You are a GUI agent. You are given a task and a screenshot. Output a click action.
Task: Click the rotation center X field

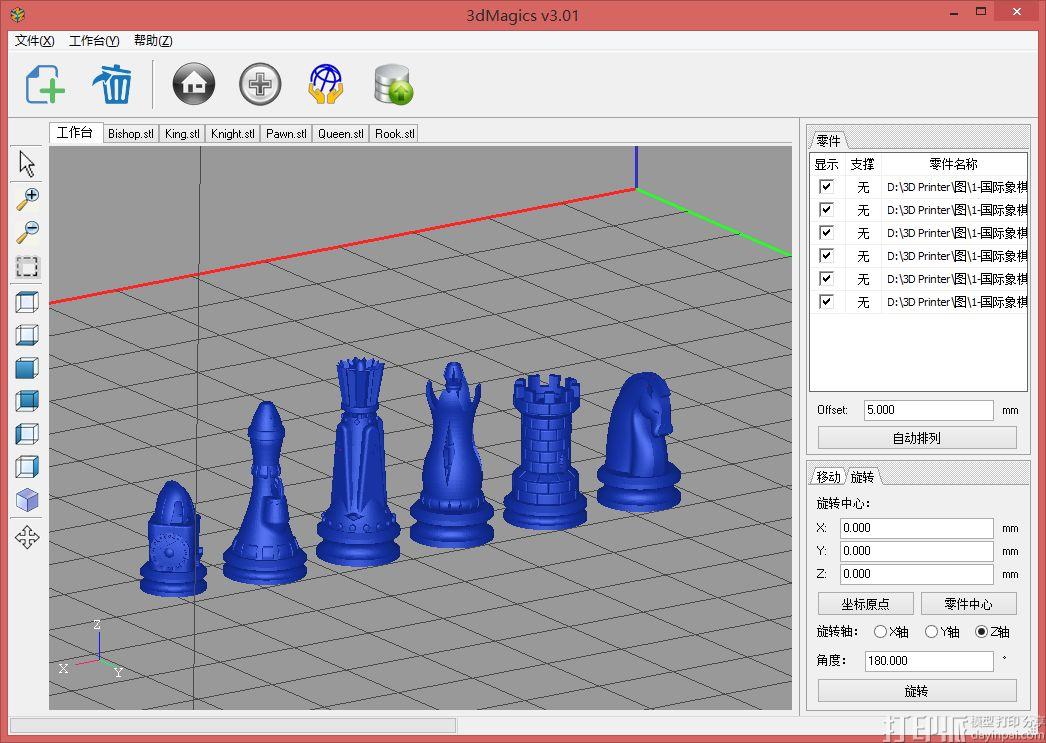917,528
